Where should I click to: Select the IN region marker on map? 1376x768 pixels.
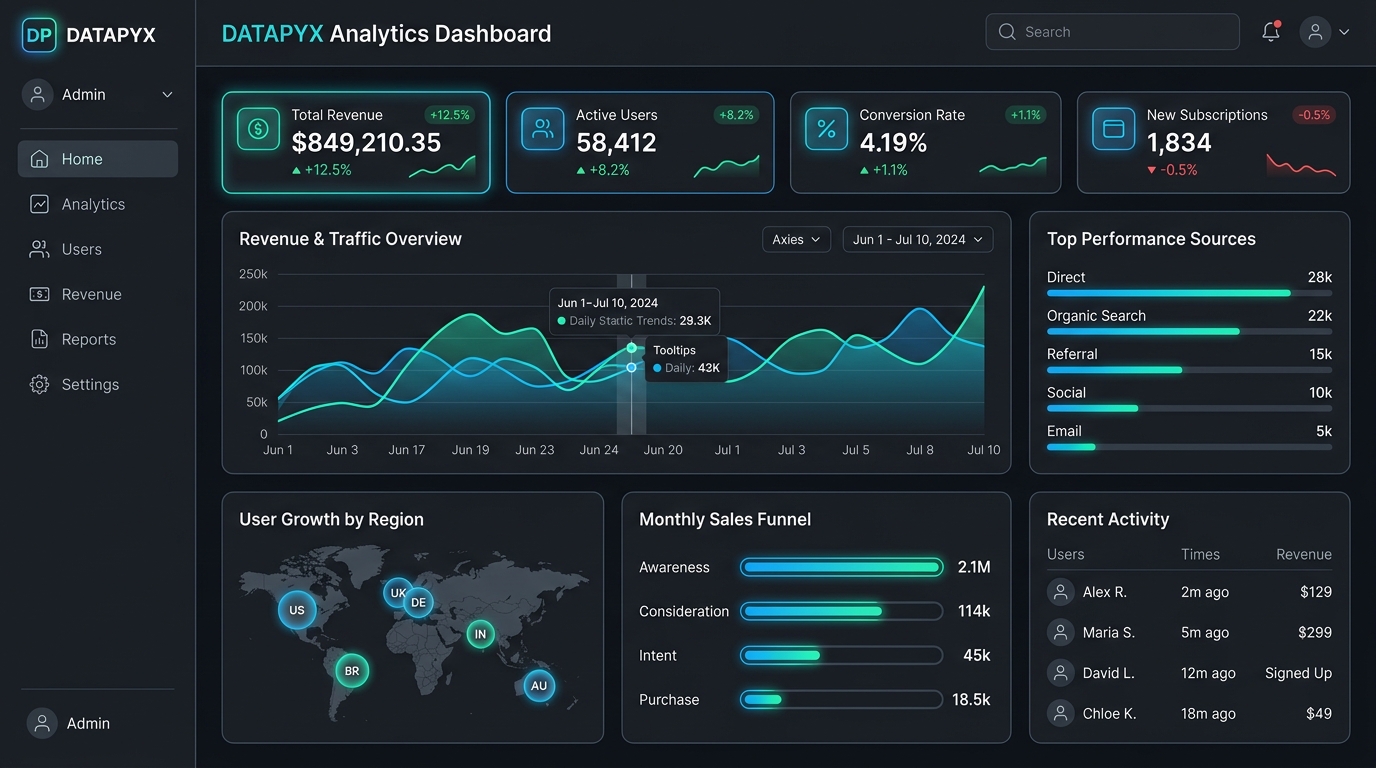(480, 634)
